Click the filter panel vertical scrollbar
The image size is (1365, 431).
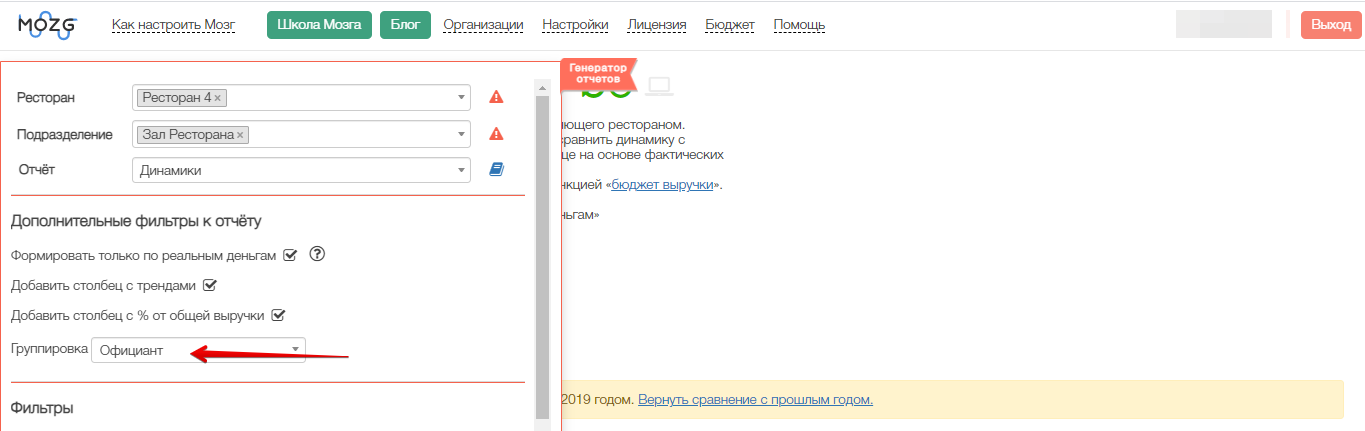543,250
